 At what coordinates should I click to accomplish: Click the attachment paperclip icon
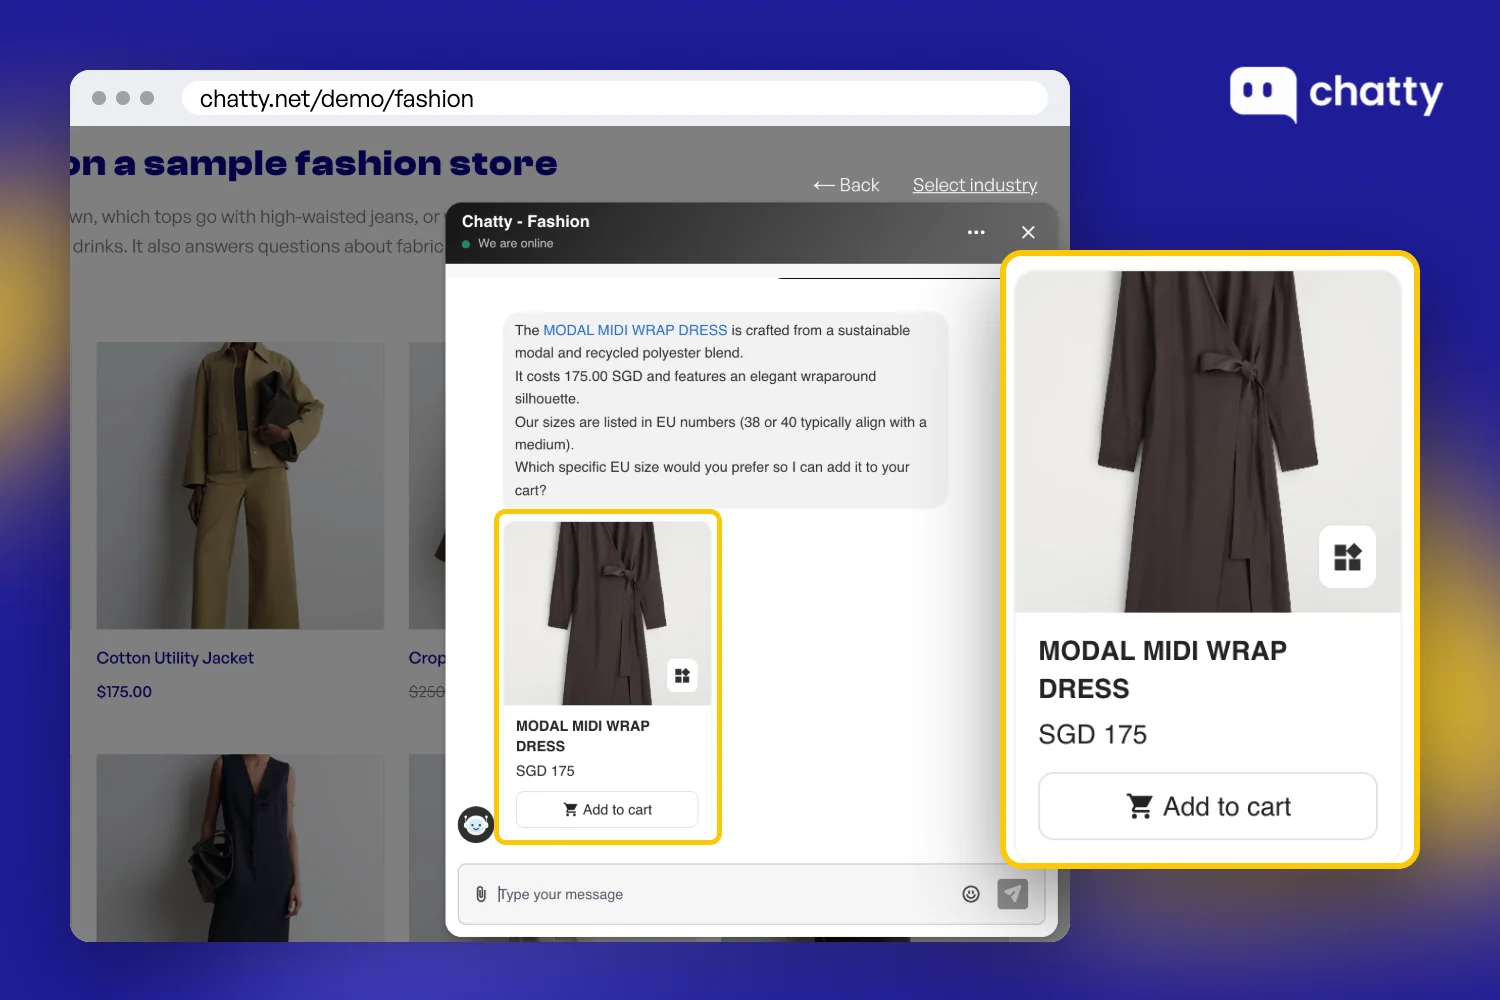(481, 894)
